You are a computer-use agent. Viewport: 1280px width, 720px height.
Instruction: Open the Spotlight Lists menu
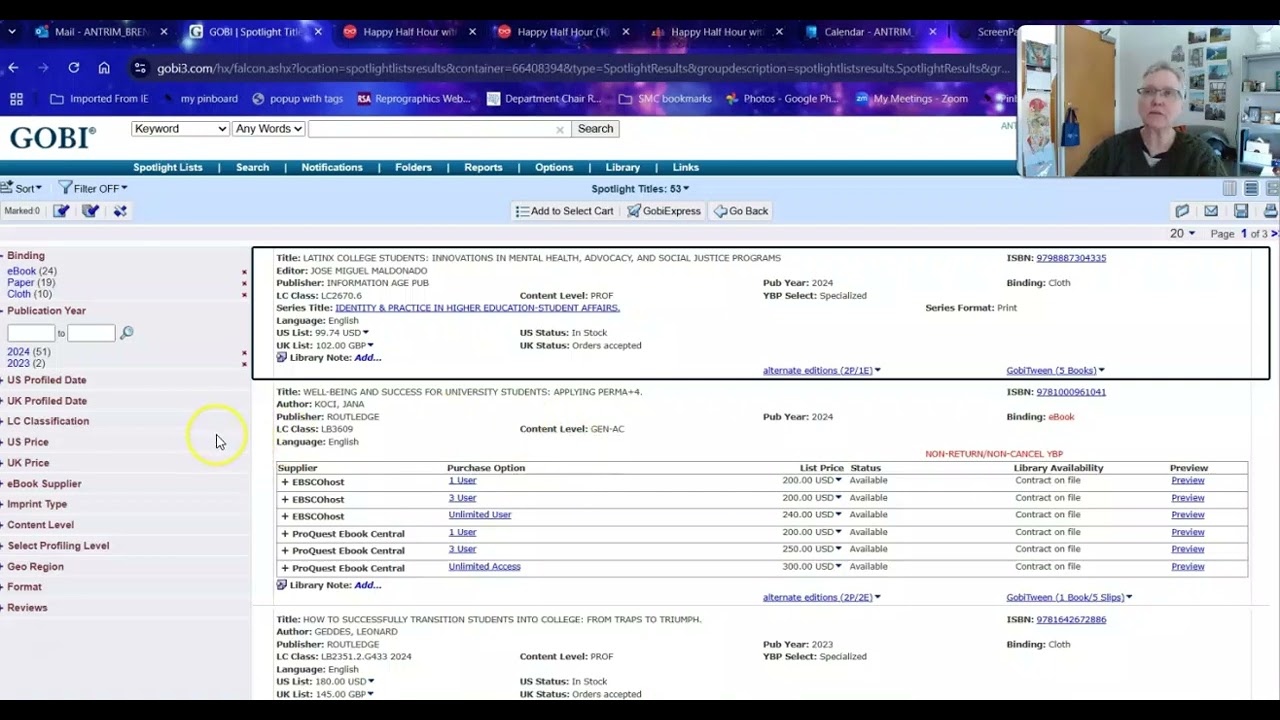click(x=168, y=167)
